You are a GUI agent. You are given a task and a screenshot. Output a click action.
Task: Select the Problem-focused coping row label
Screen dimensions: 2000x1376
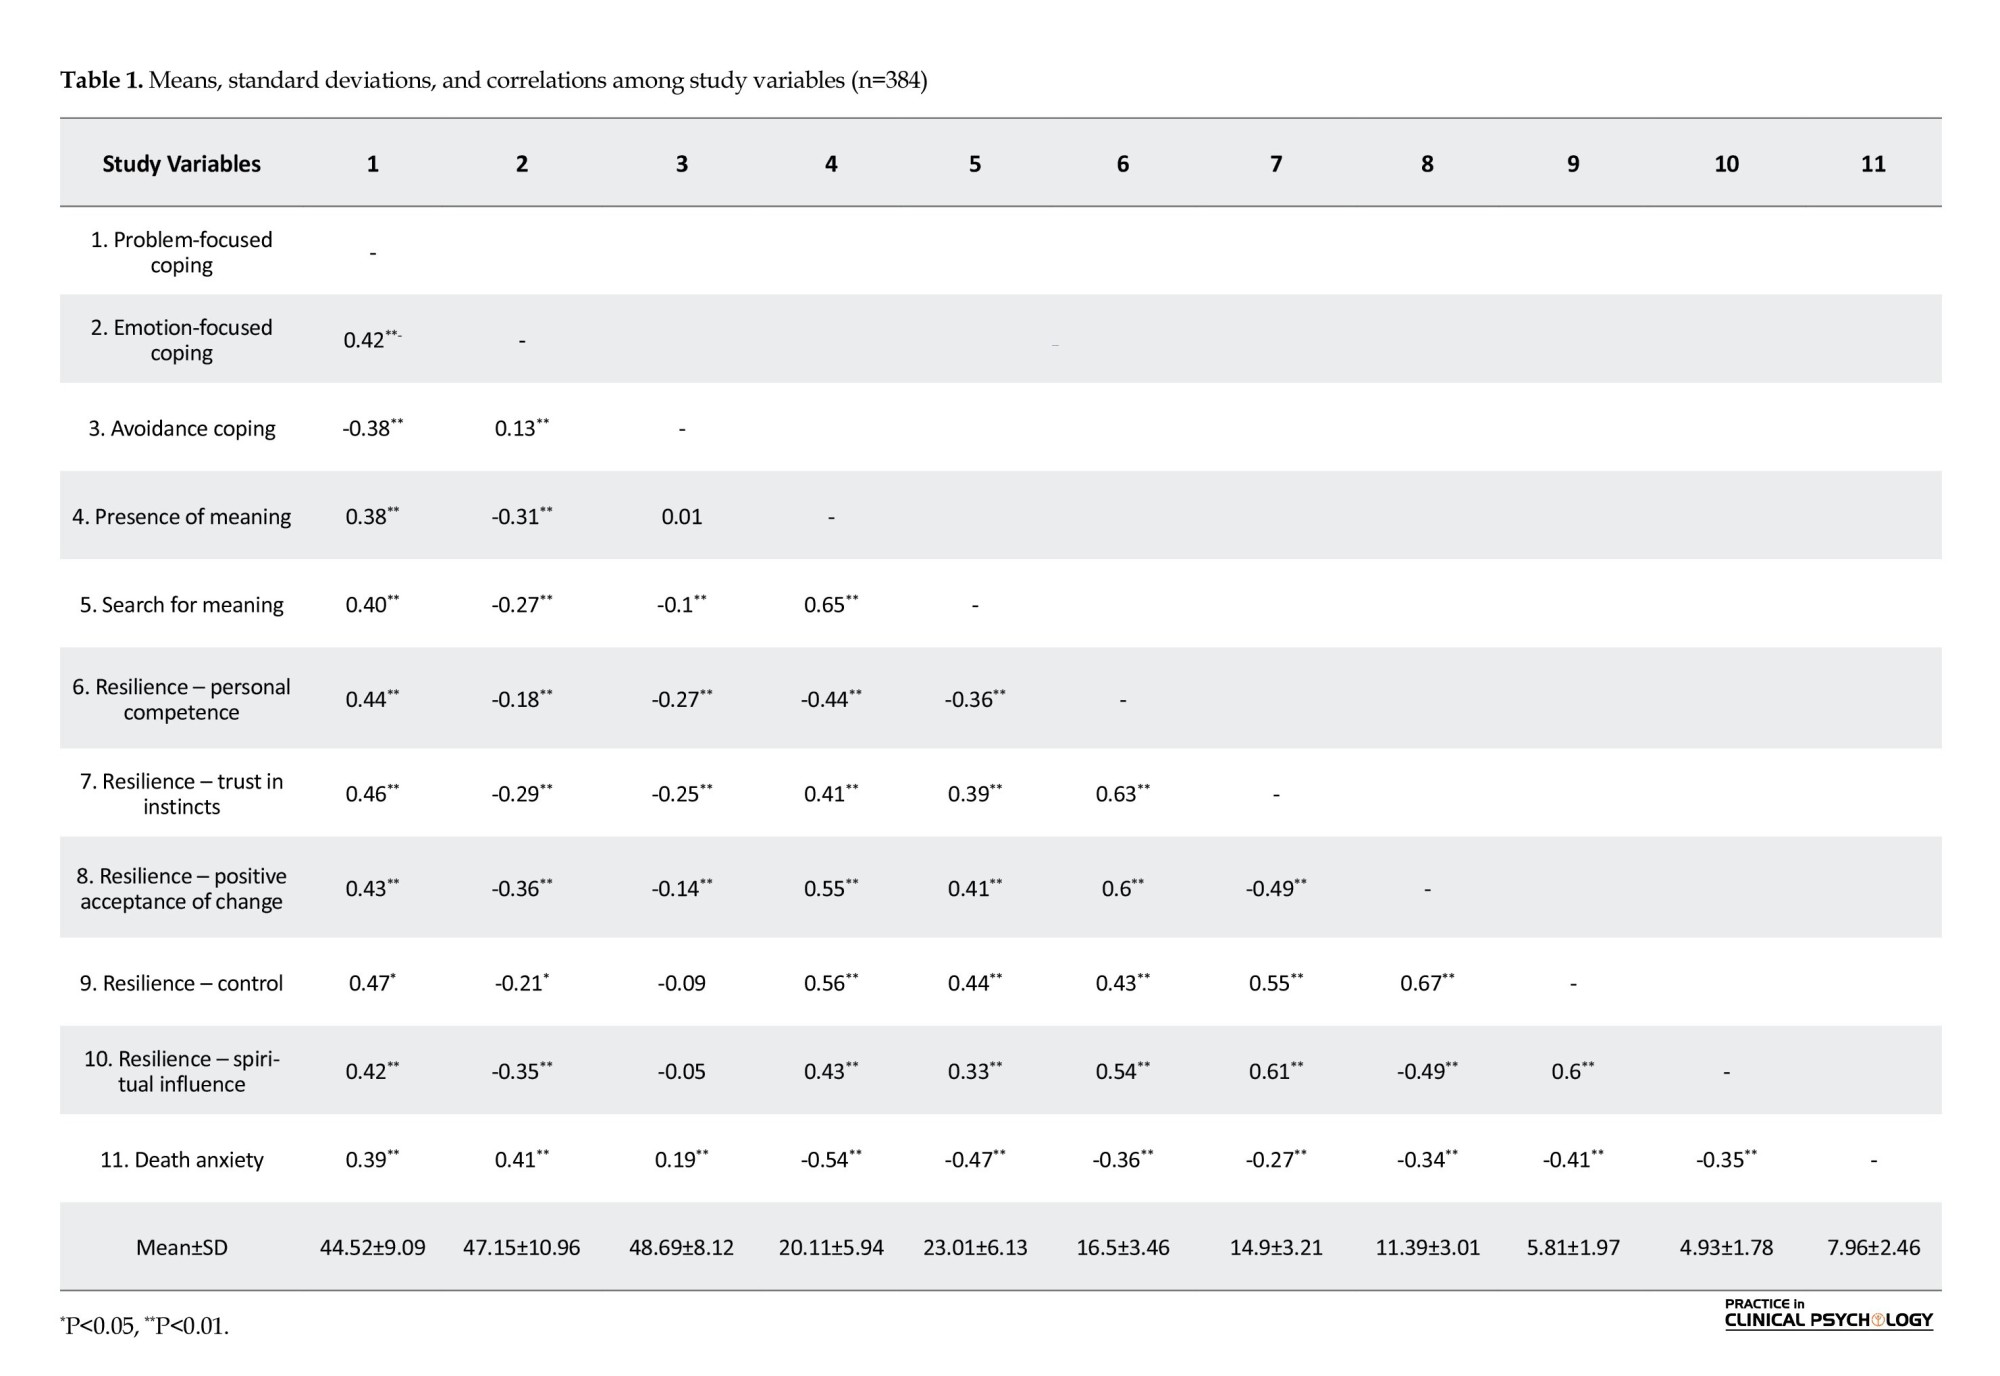(181, 252)
